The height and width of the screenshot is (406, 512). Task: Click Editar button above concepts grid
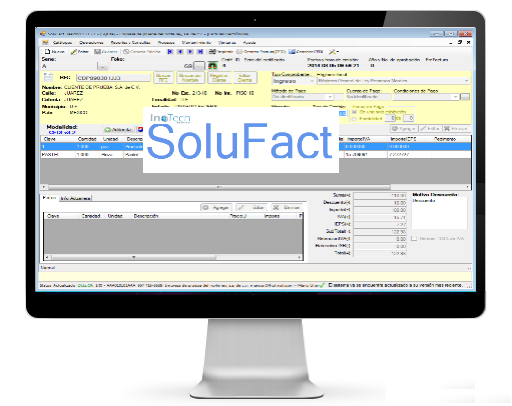pyautogui.click(x=430, y=128)
